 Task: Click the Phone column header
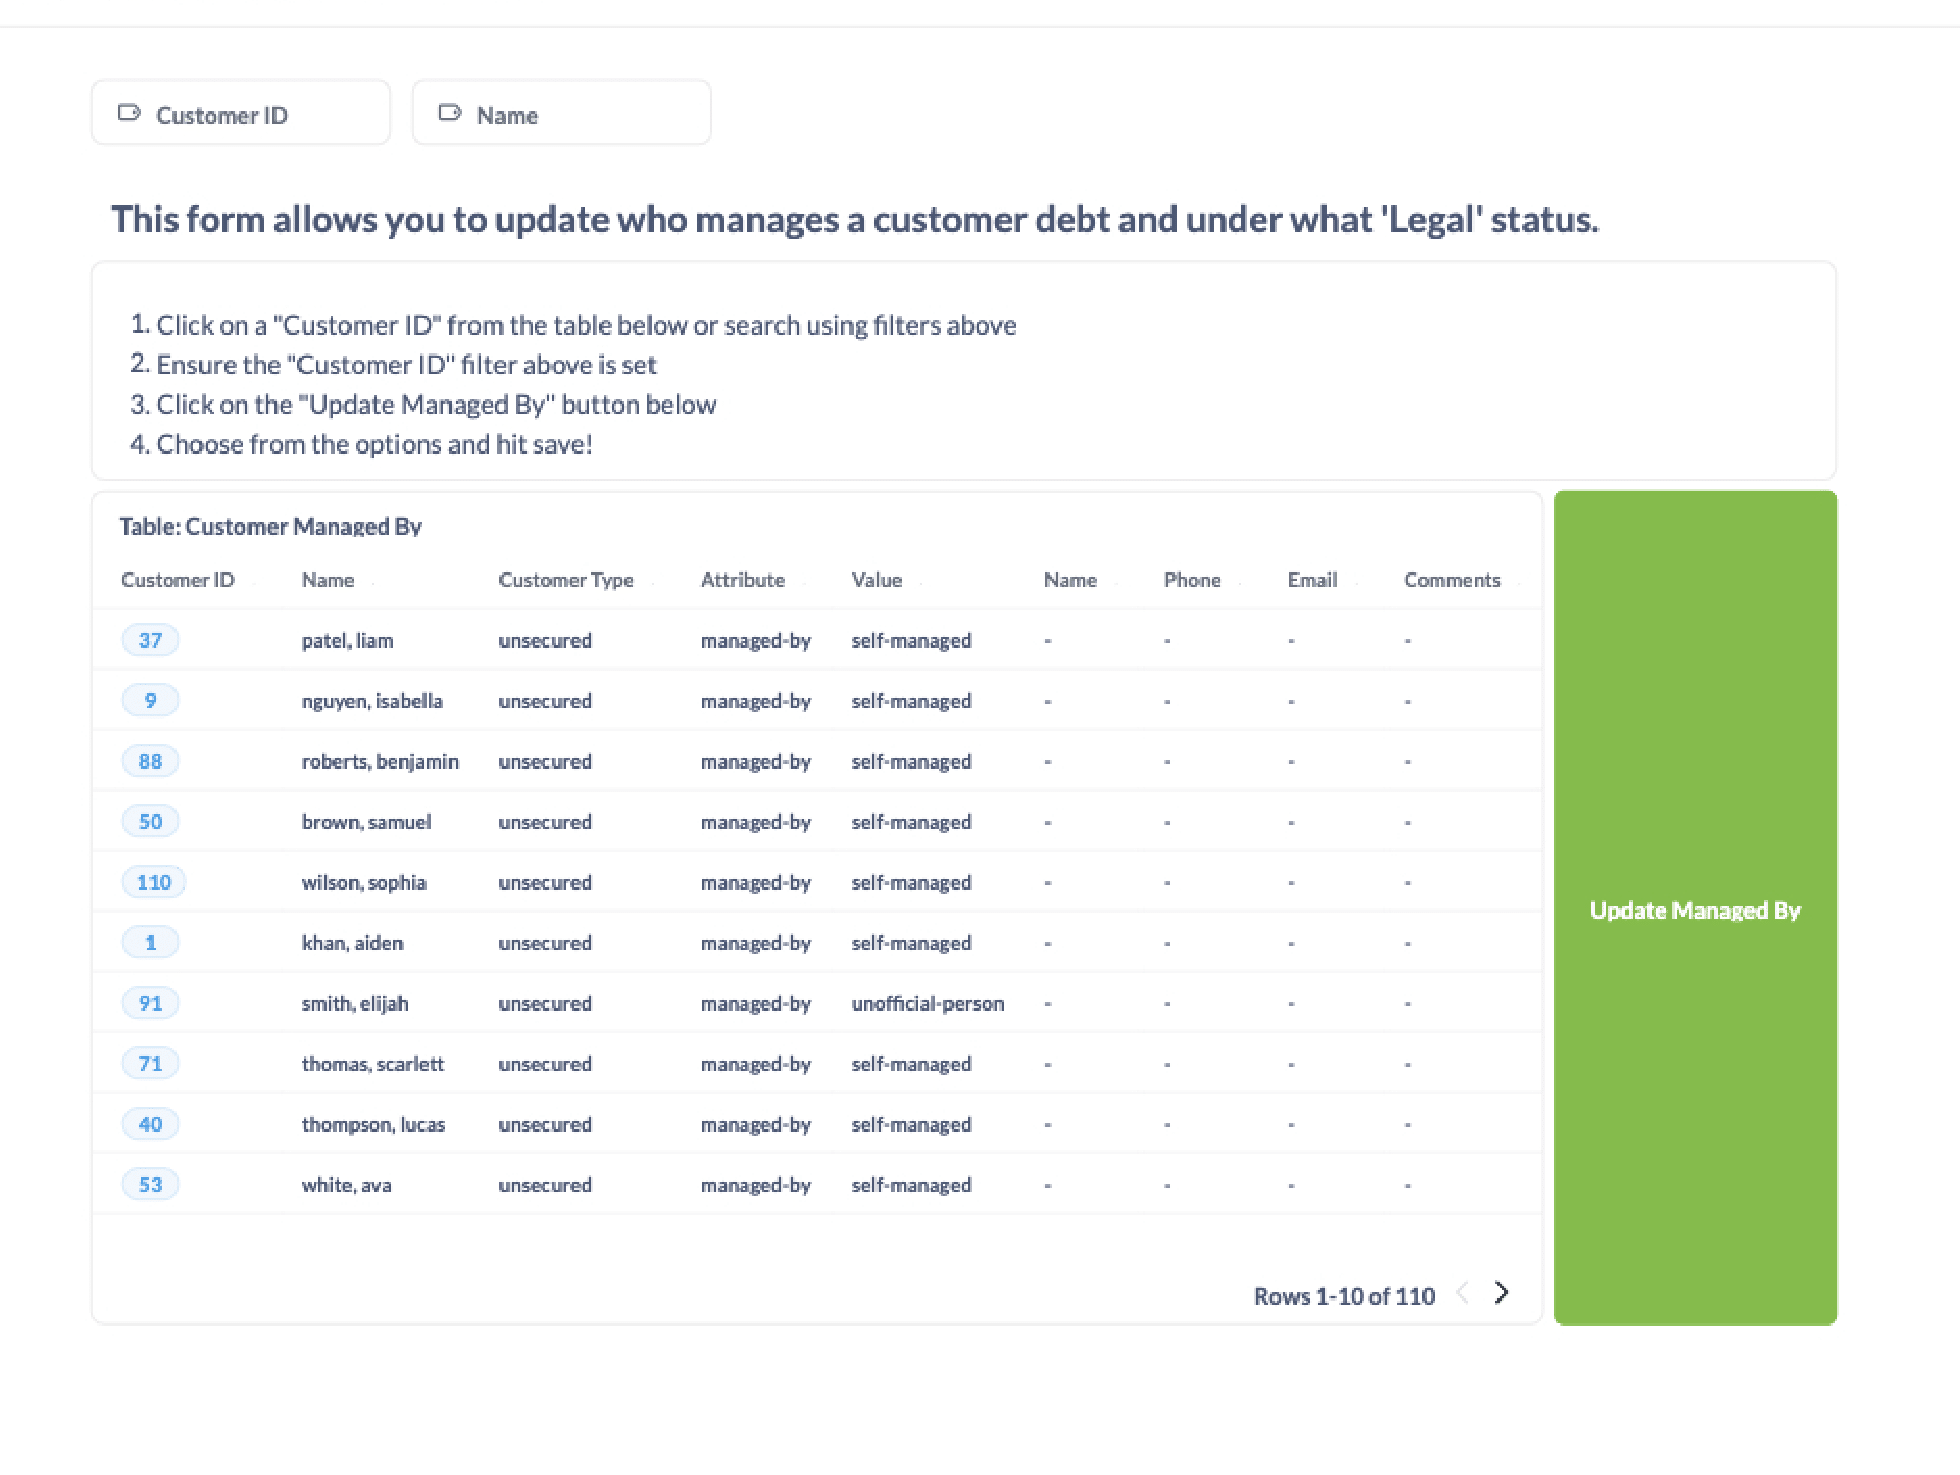[1192, 580]
